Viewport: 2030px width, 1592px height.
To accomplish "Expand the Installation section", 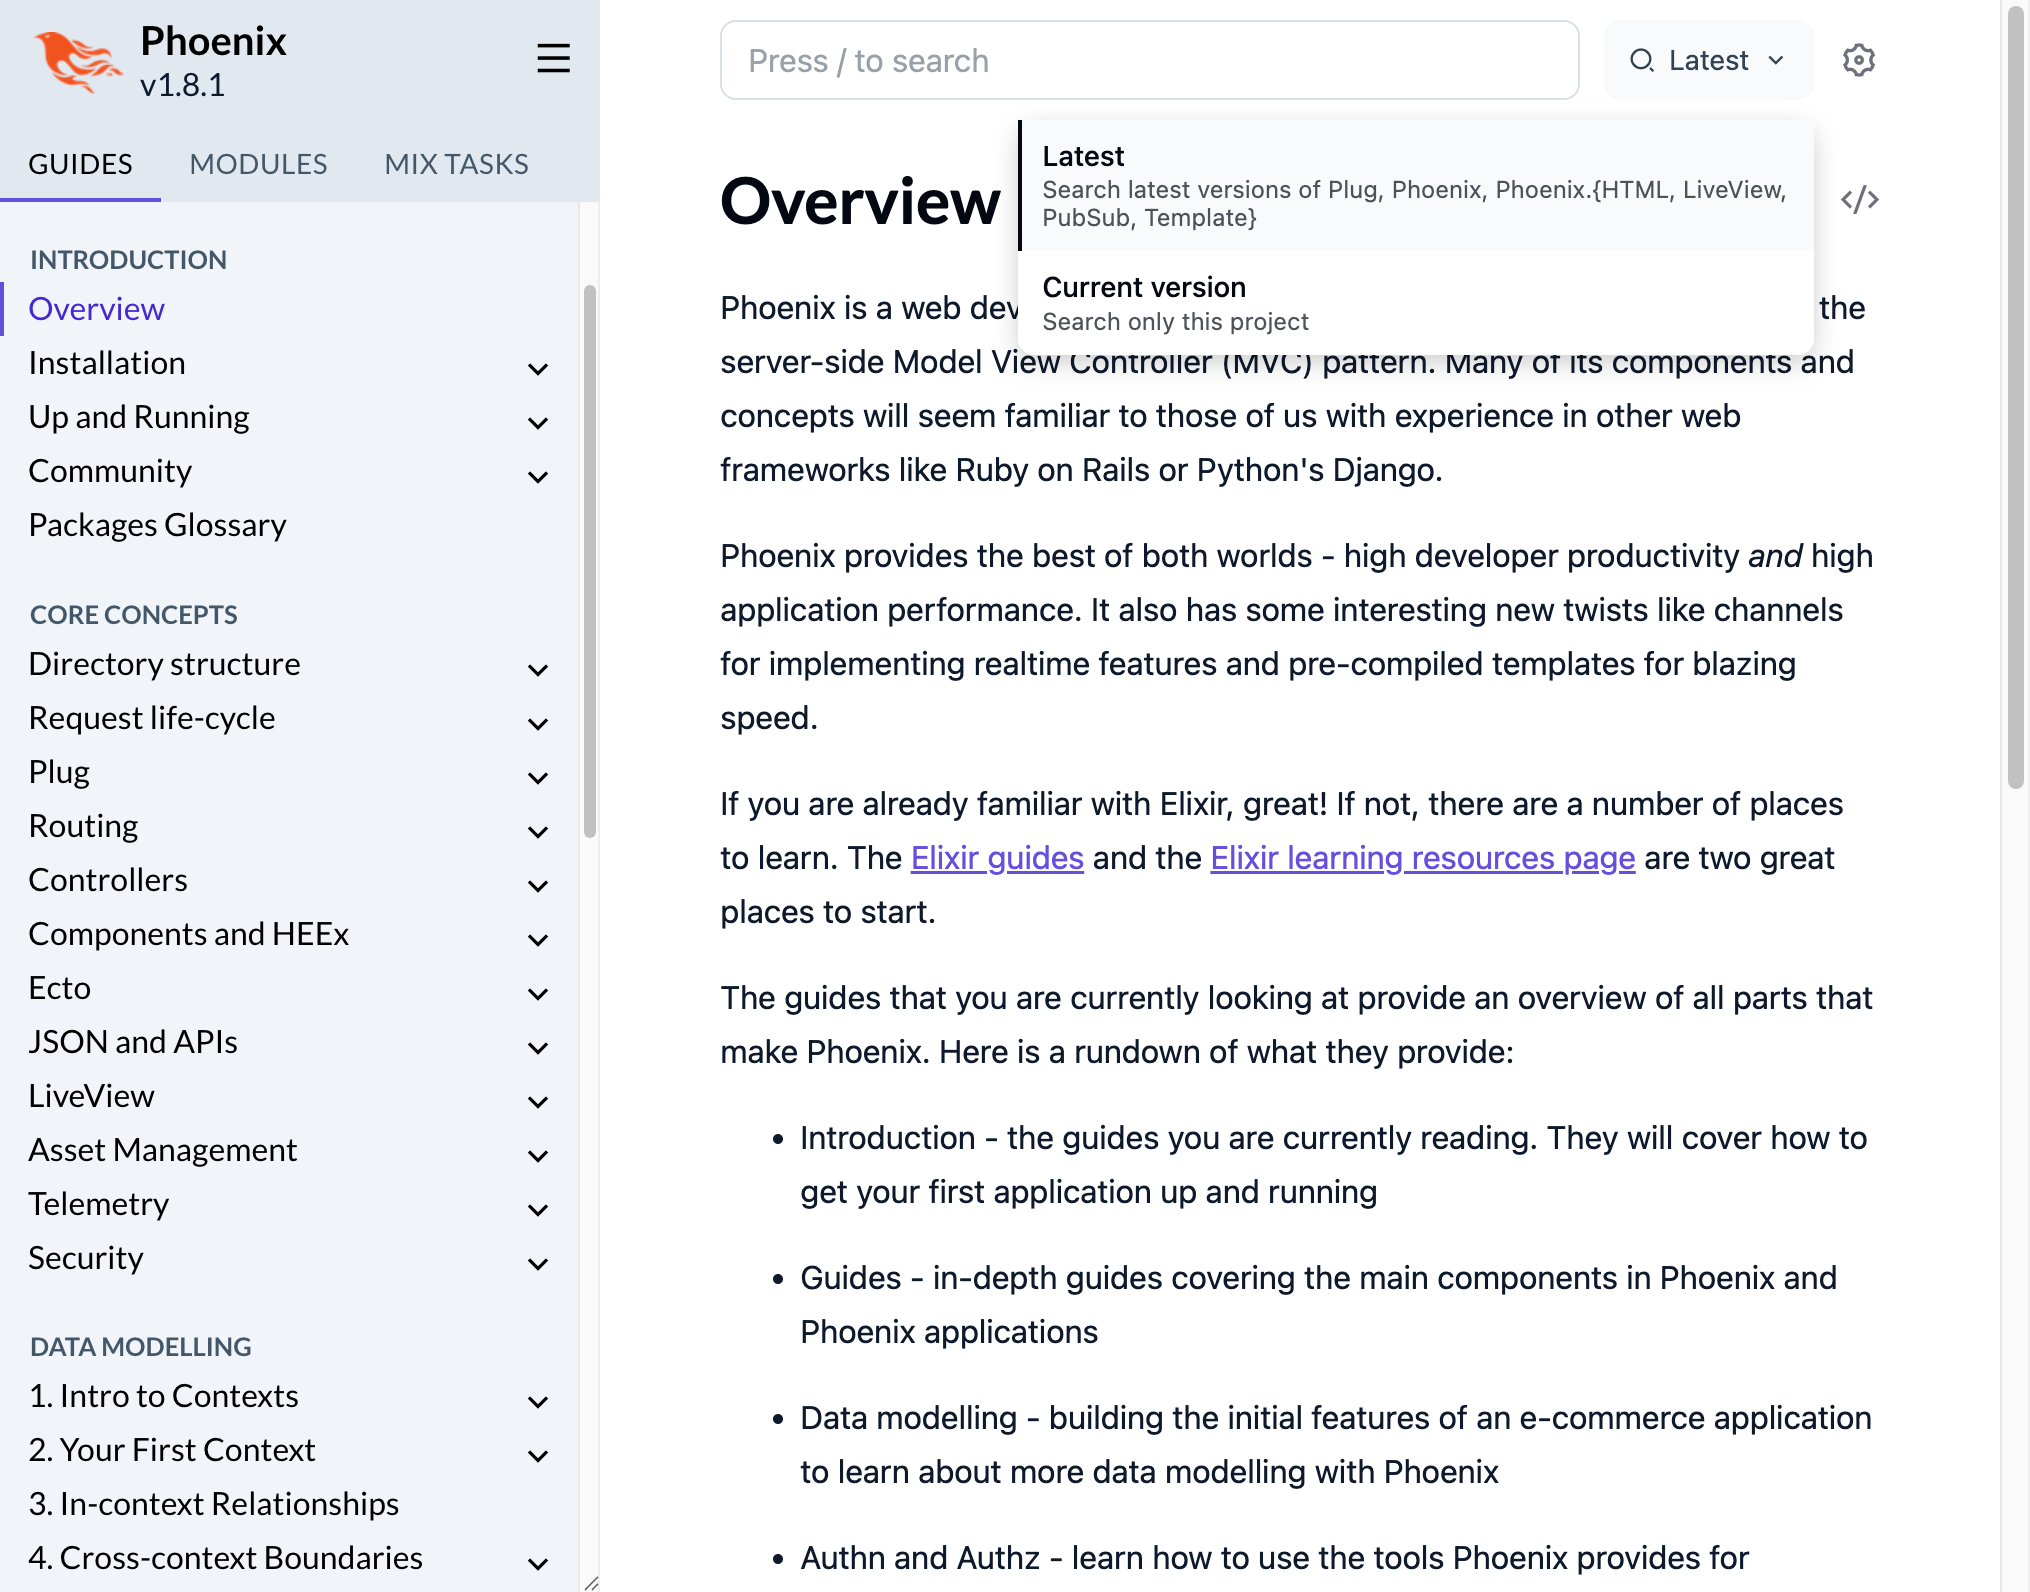I will (537, 369).
